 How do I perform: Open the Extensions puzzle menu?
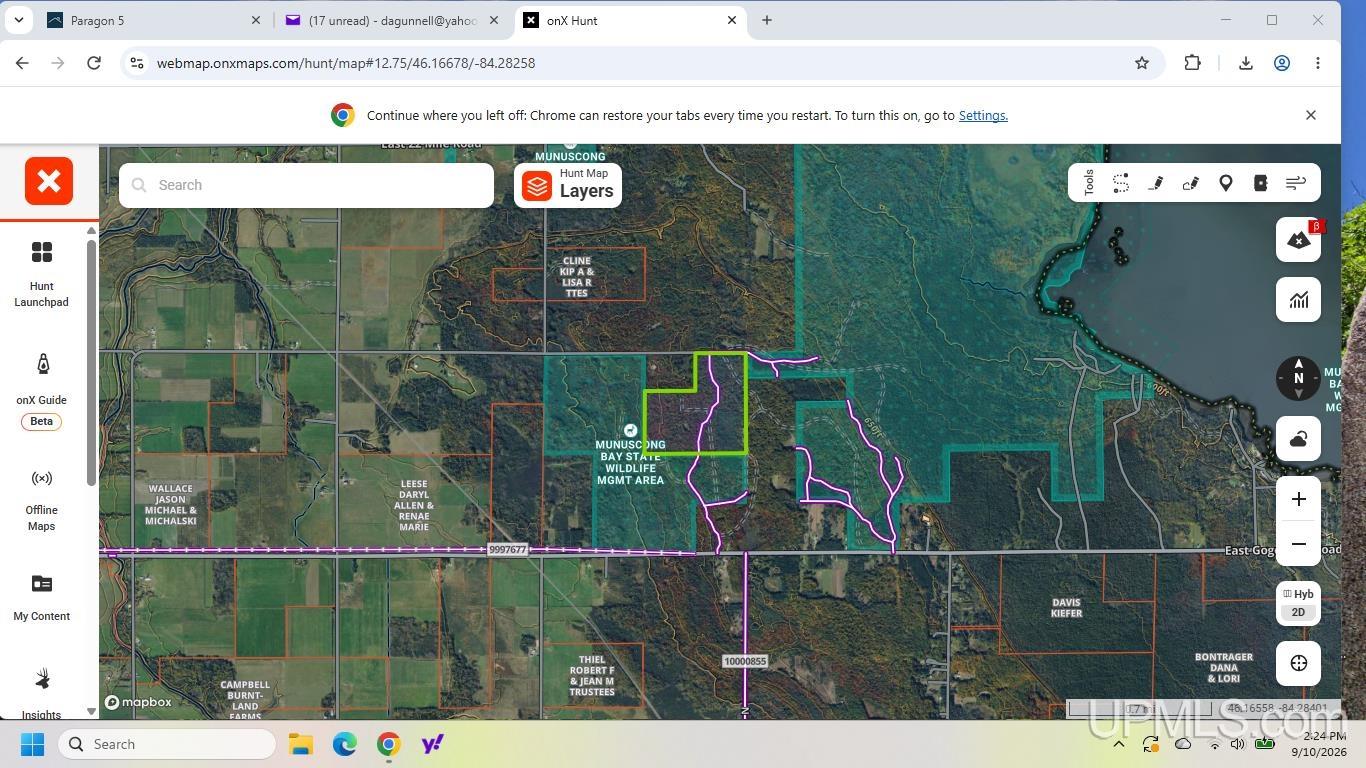[1192, 63]
